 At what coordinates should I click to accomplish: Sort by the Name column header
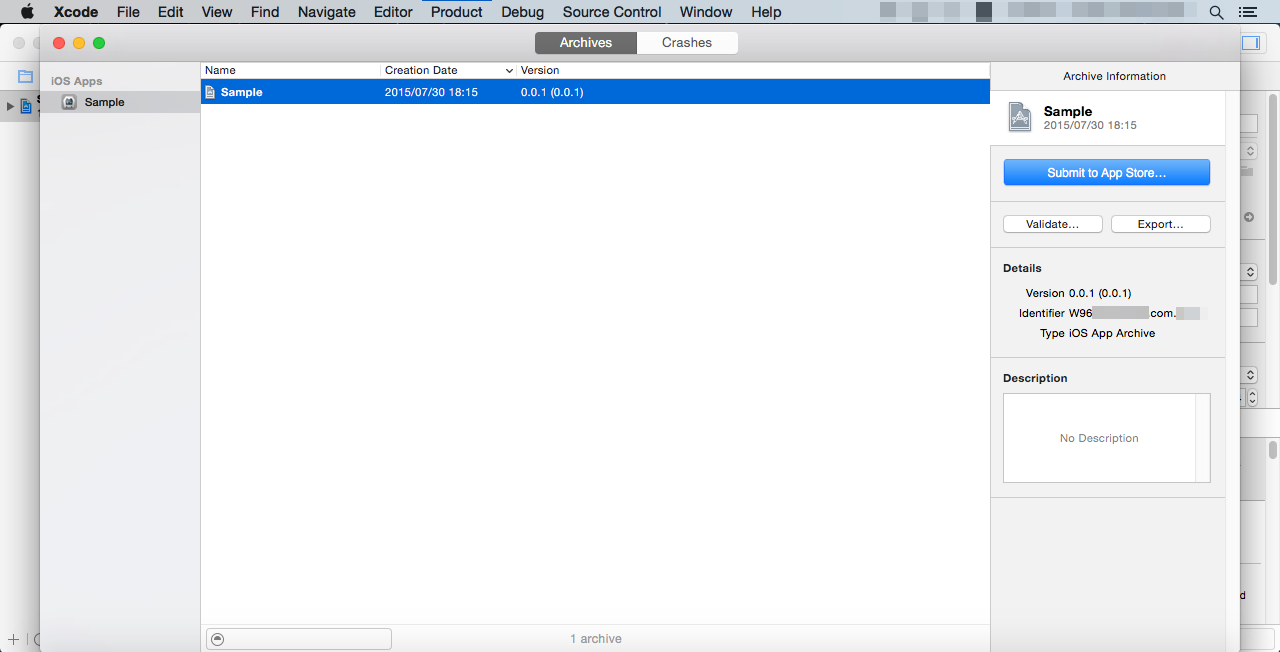291,70
